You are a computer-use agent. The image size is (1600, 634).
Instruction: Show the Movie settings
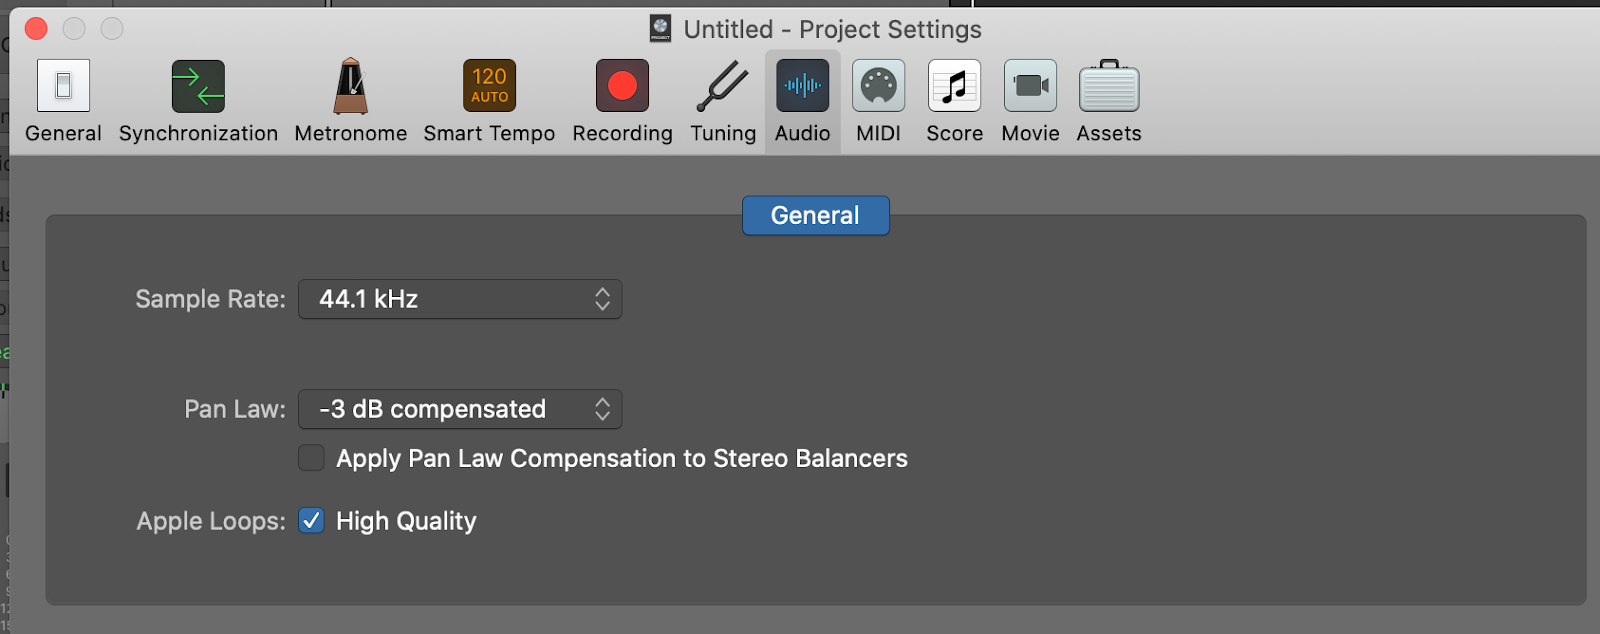[1030, 86]
